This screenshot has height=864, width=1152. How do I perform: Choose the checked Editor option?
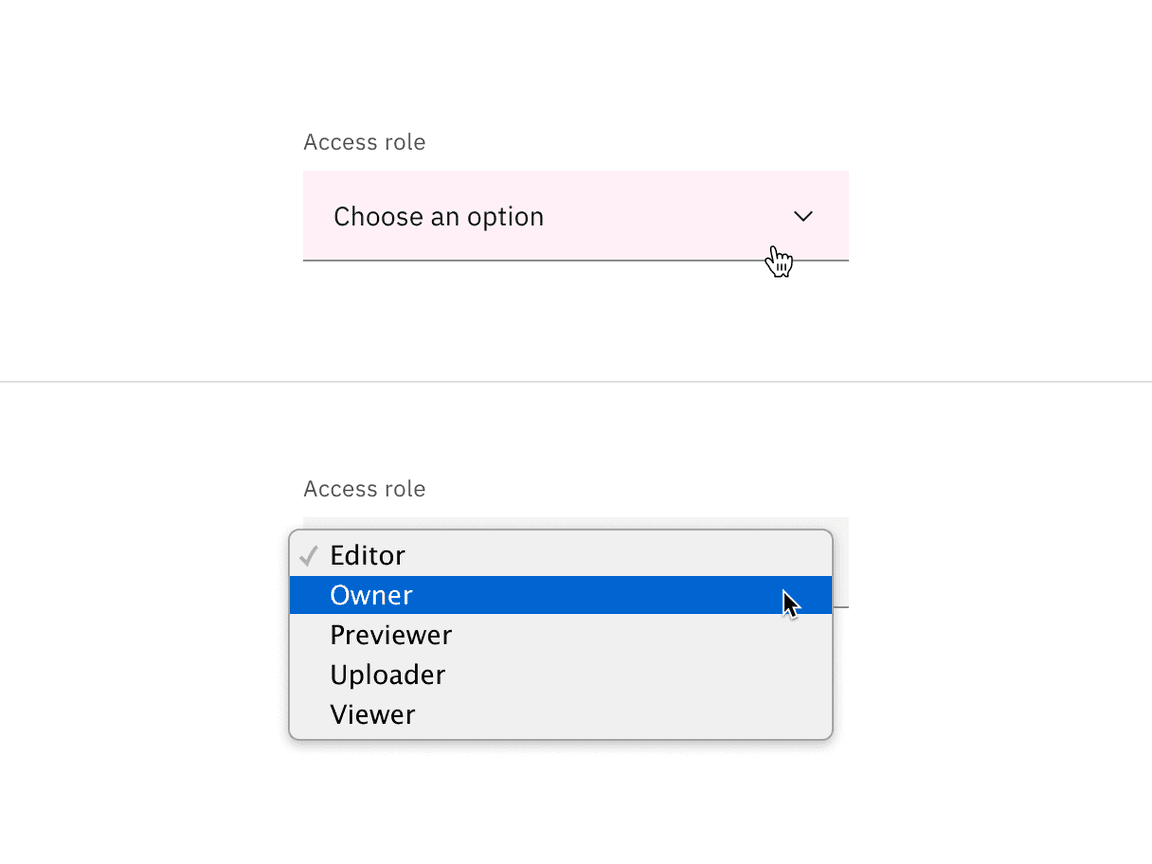368,555
